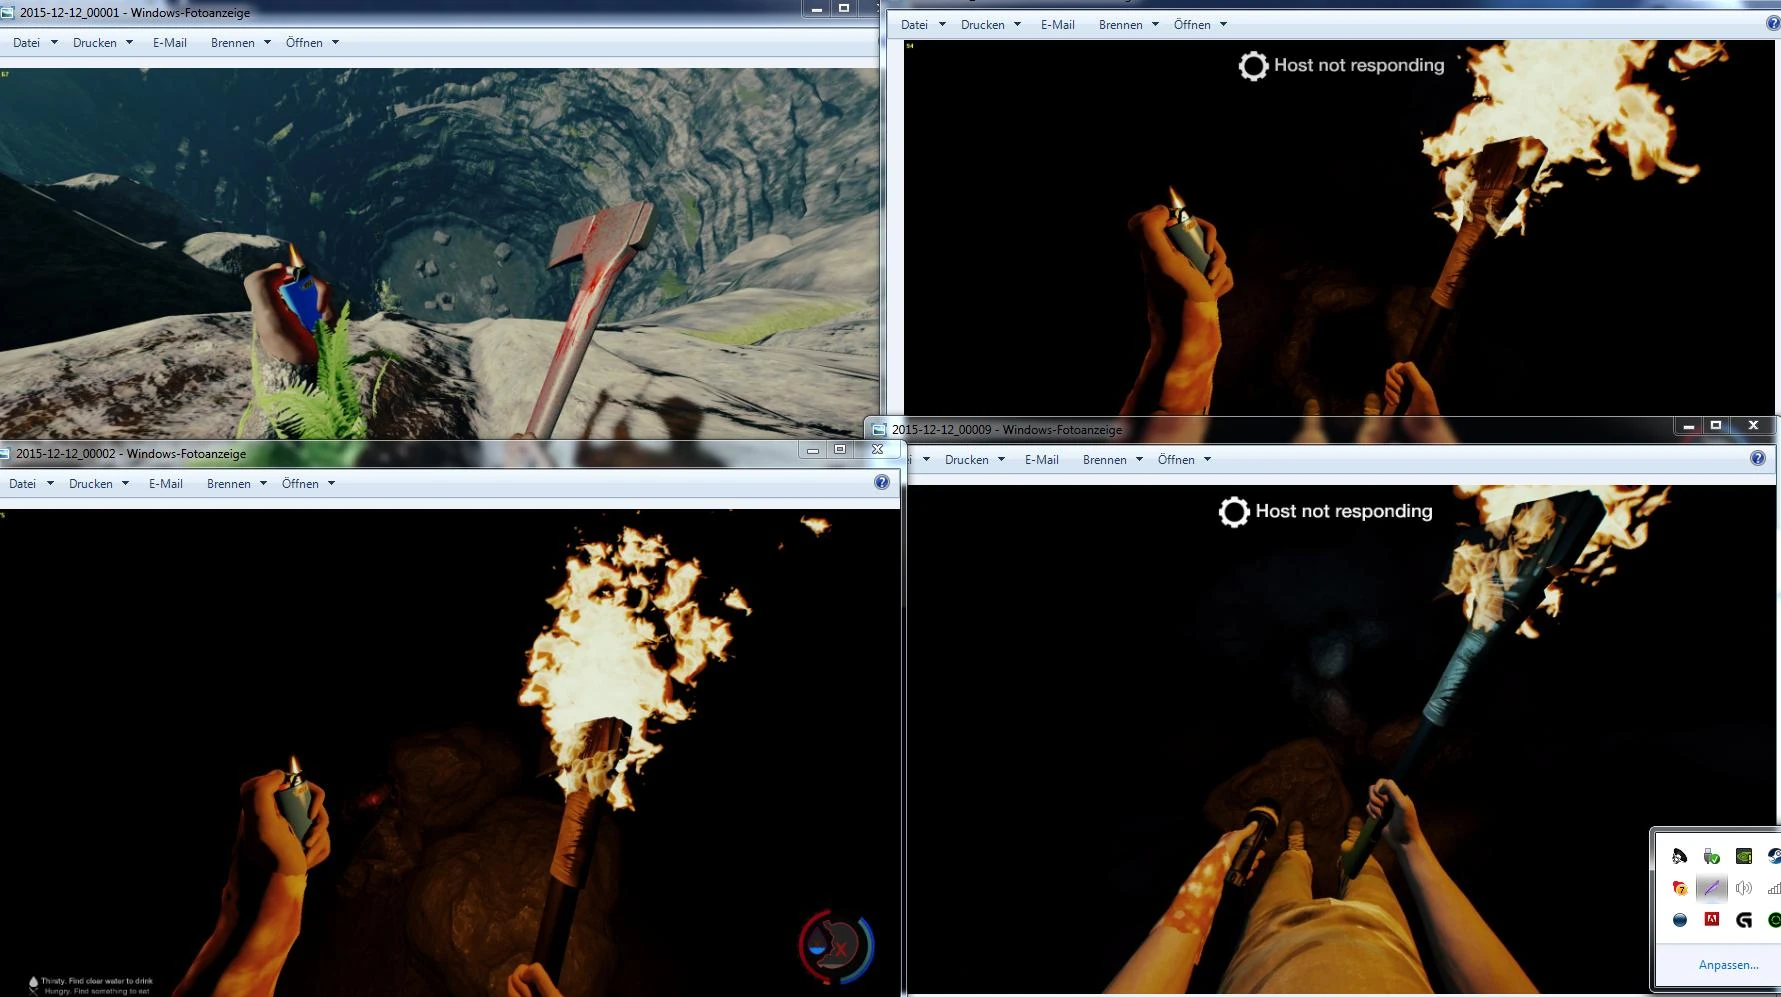Open Datei dropdown in the top-right photo window
Screen dimensions: 1781x997
pos(923,25)
